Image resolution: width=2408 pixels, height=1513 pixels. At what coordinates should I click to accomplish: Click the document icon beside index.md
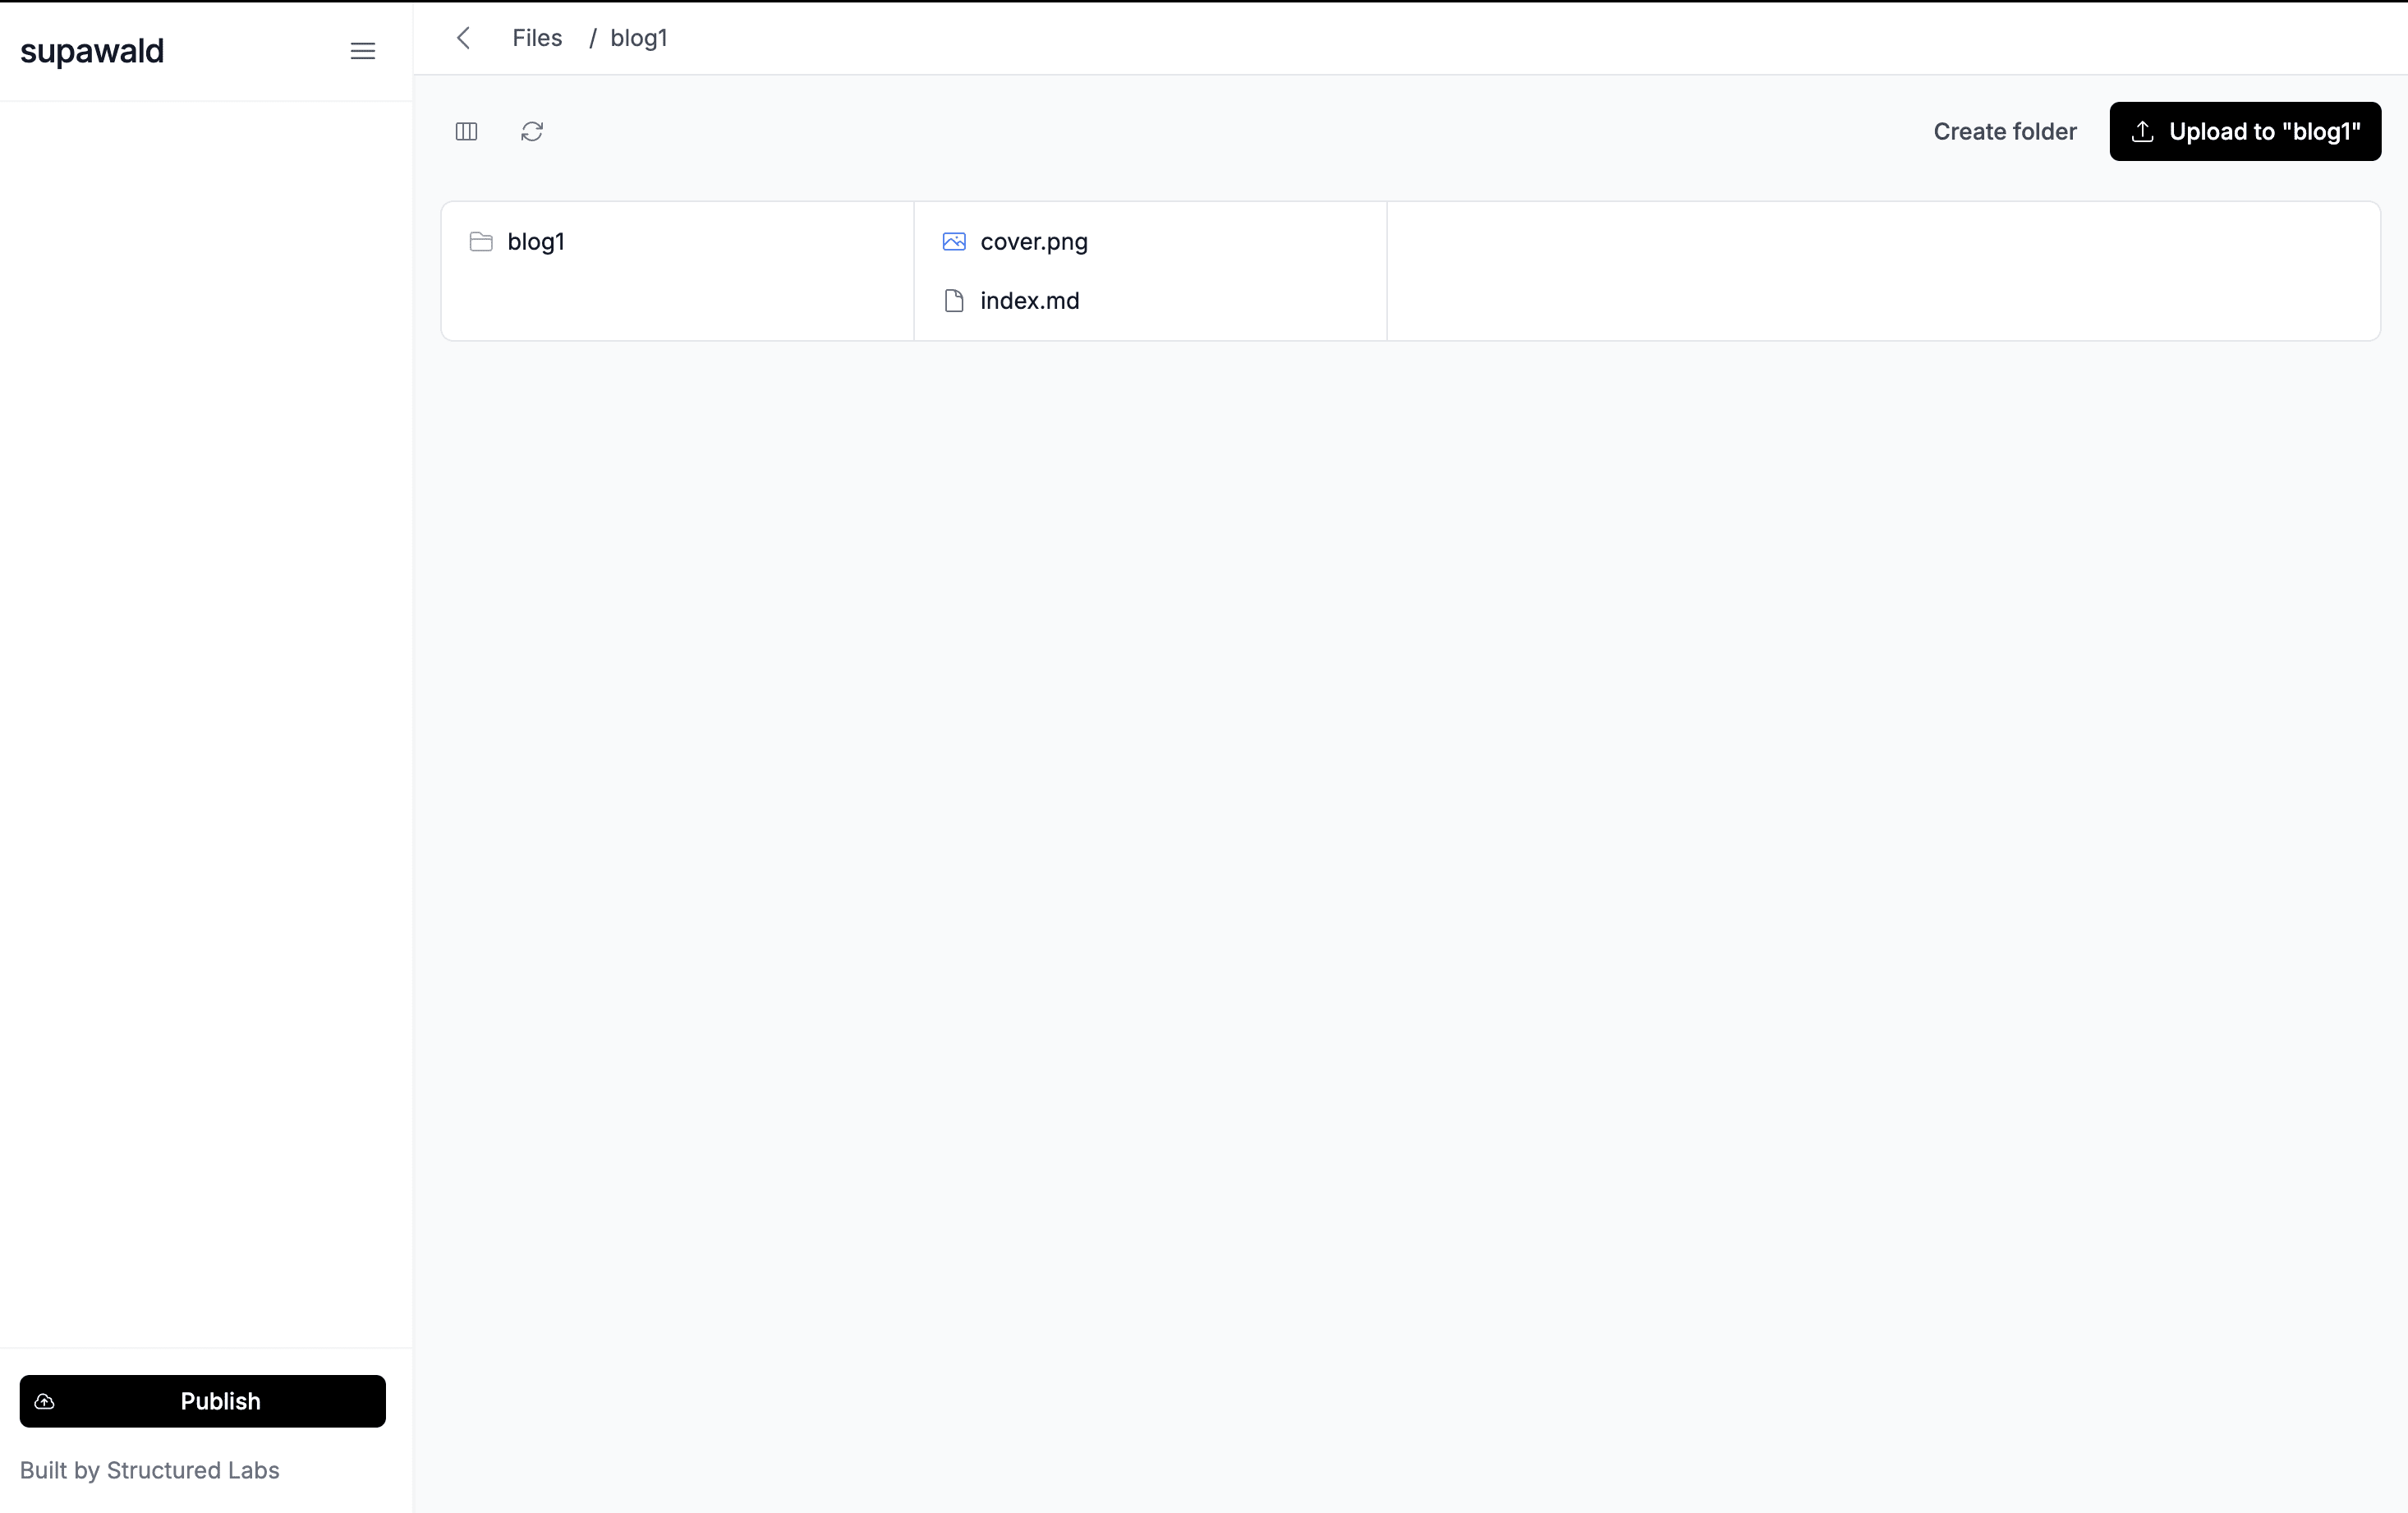point(953,300)
